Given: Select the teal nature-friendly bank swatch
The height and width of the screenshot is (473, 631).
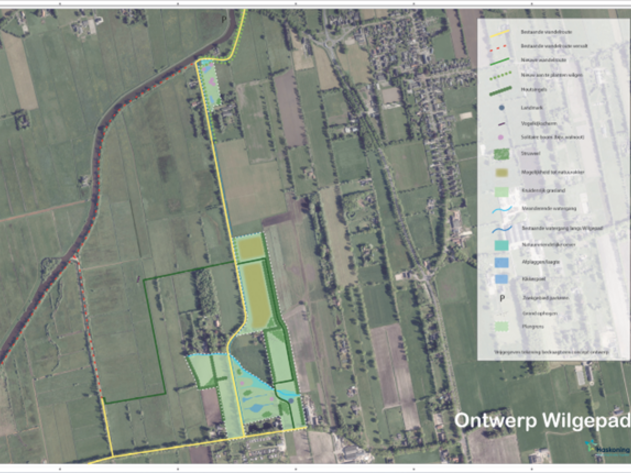Looking at the screenshot, I should [501, 245].
